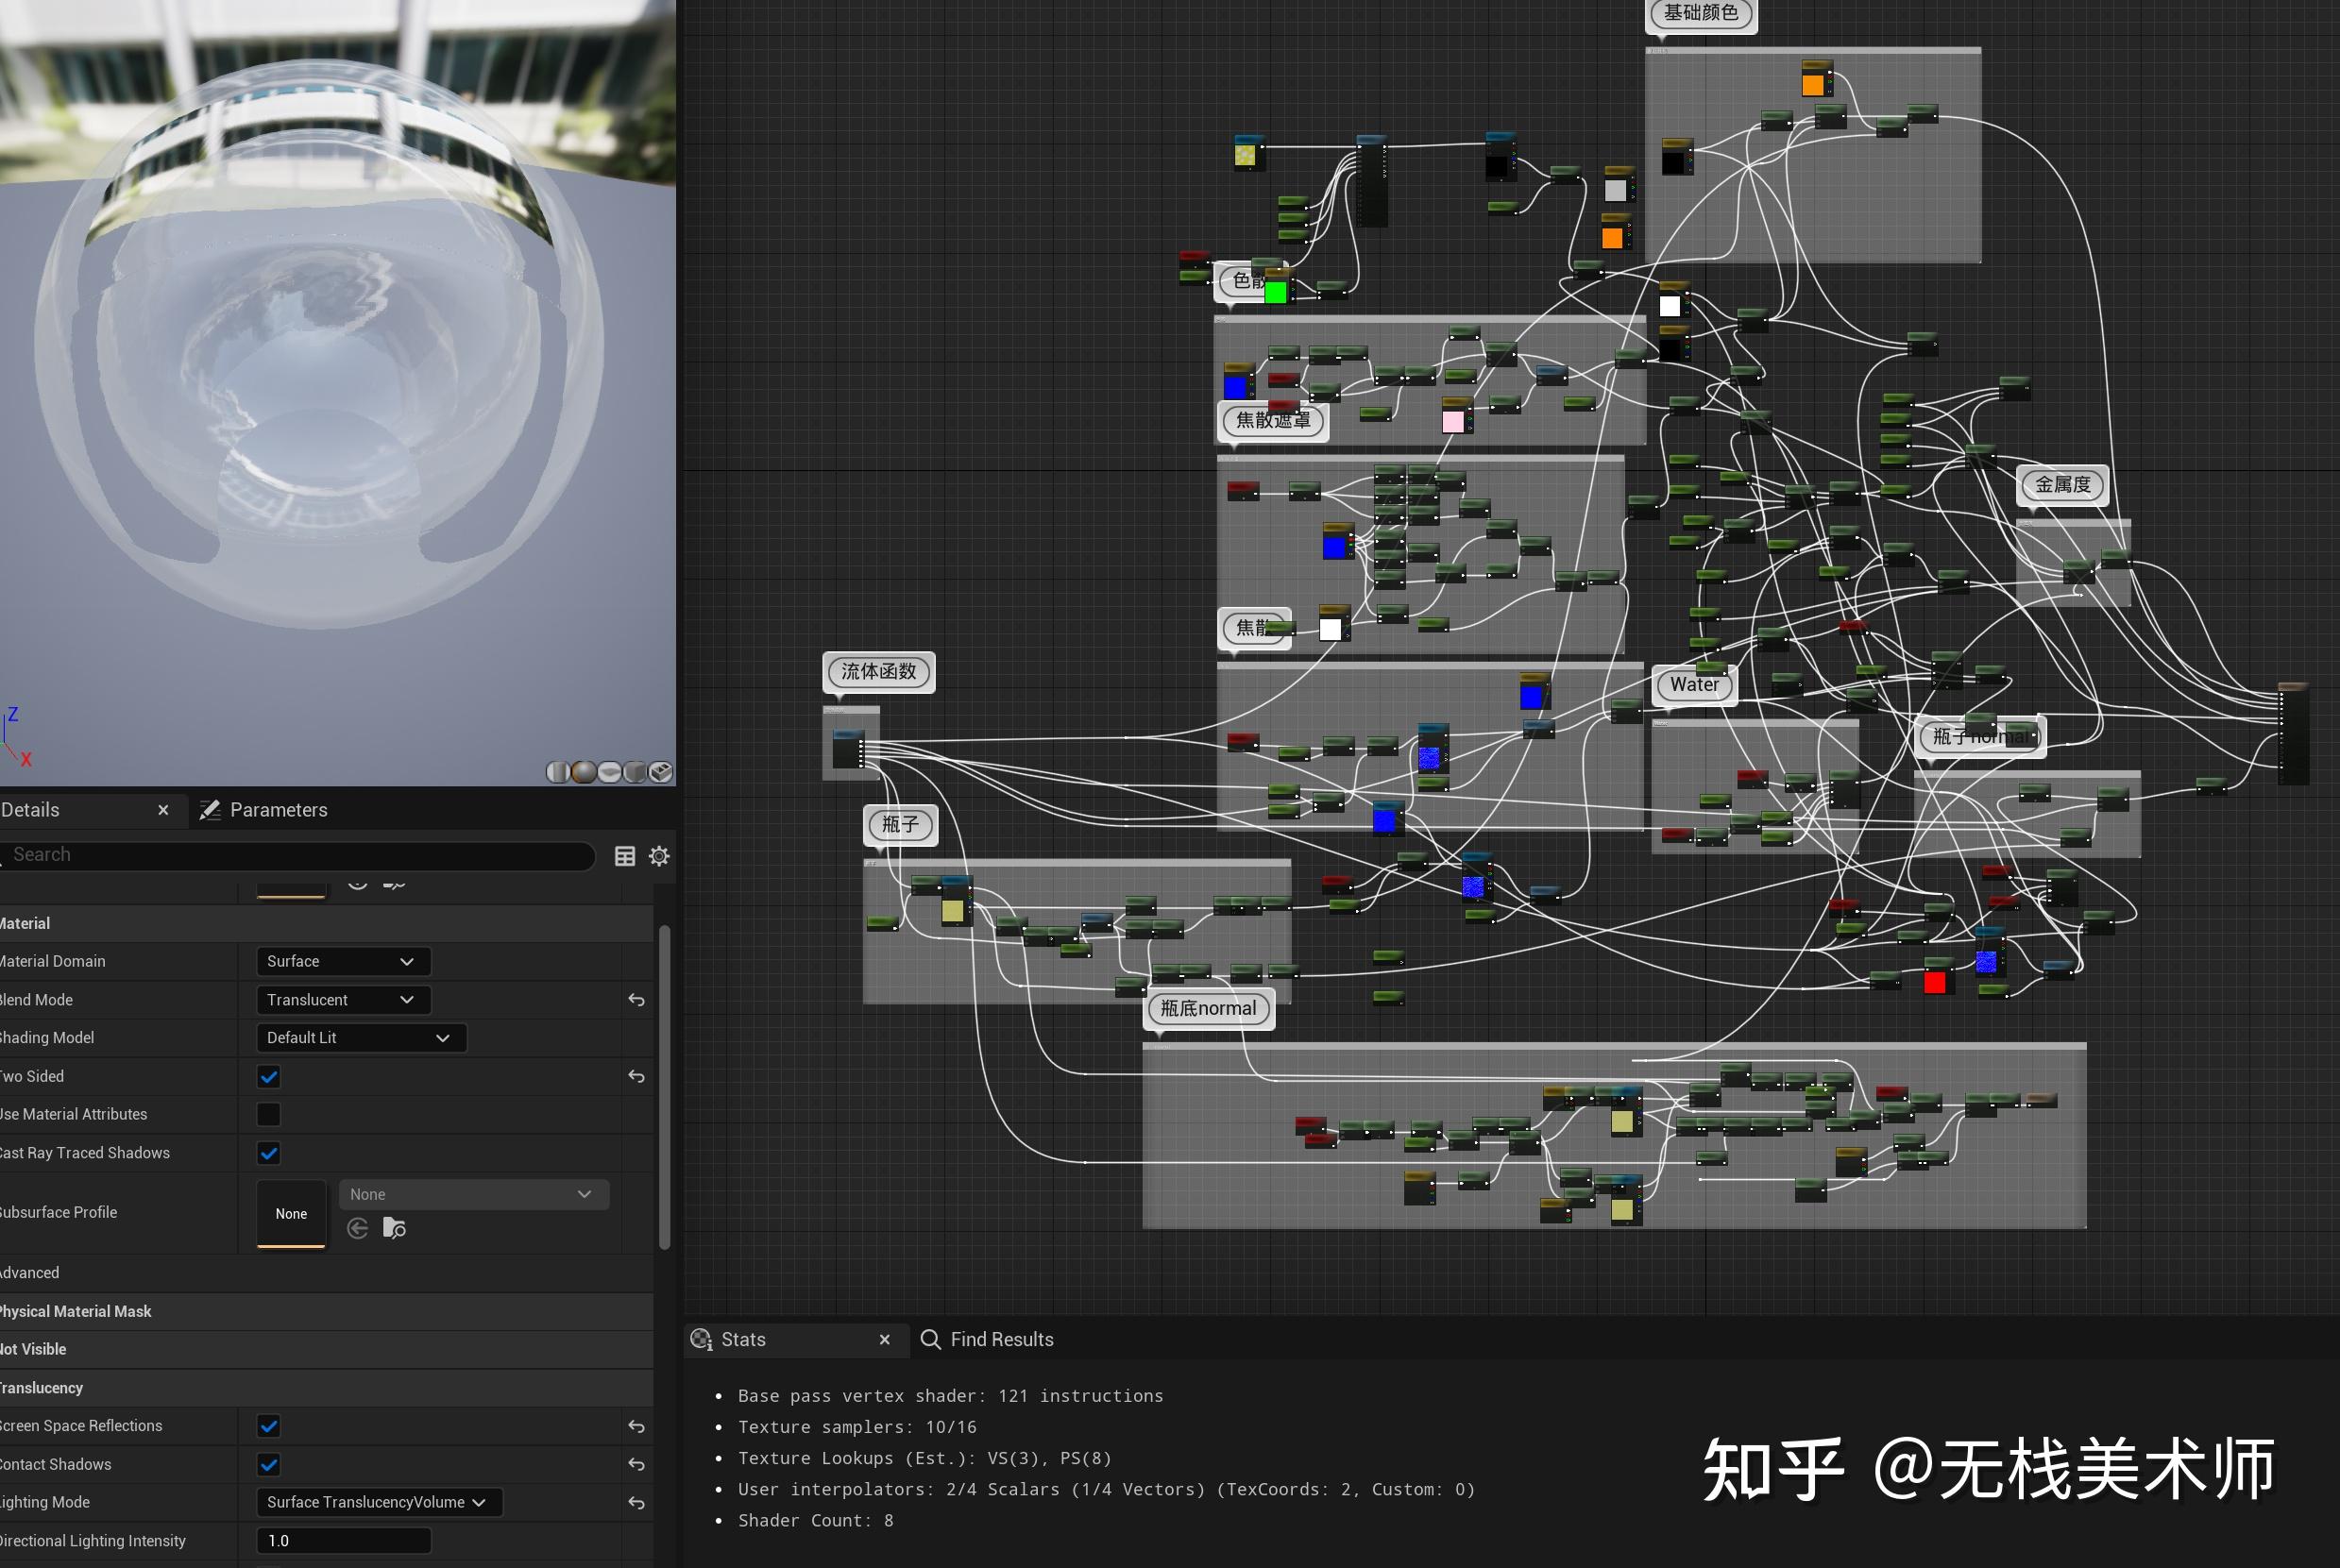Expand the Lighting Mode dropdown

point(378,1501)
